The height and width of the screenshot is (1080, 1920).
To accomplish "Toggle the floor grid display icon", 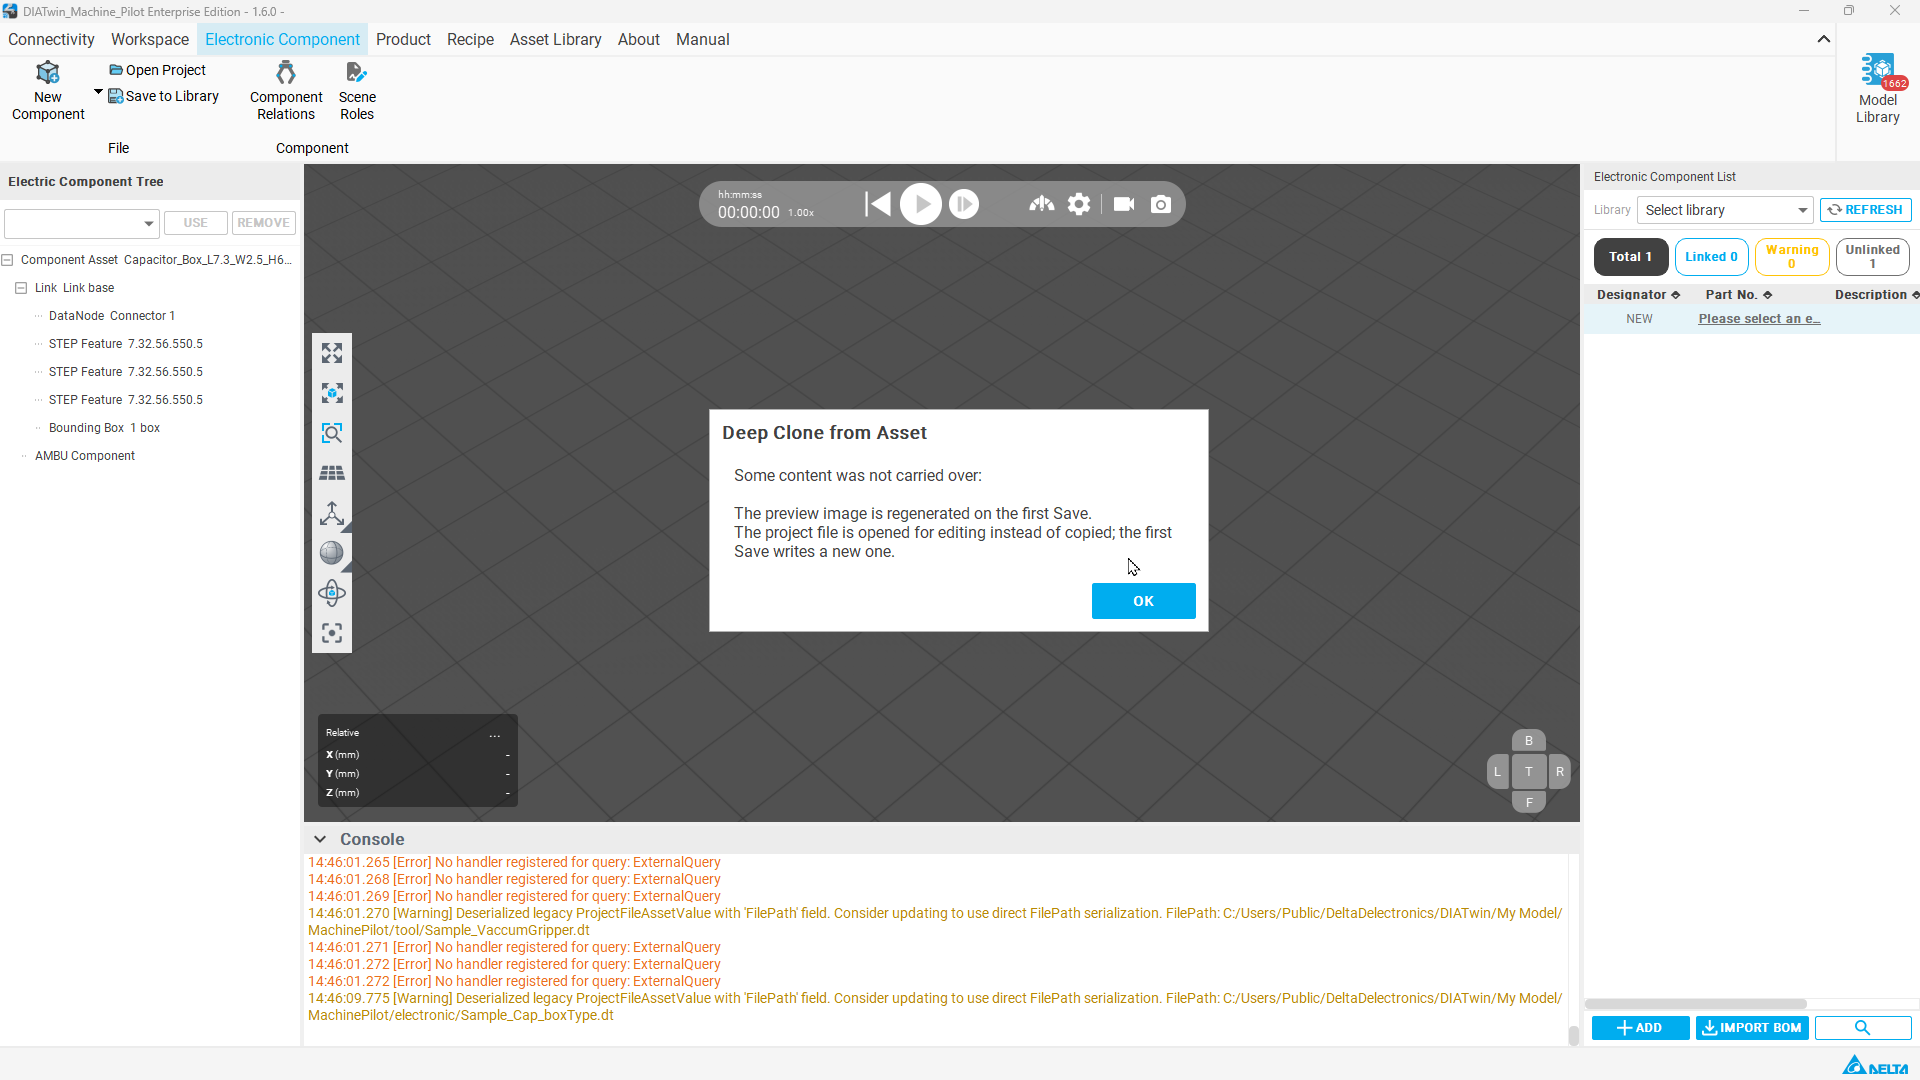I will coord(332,473).
